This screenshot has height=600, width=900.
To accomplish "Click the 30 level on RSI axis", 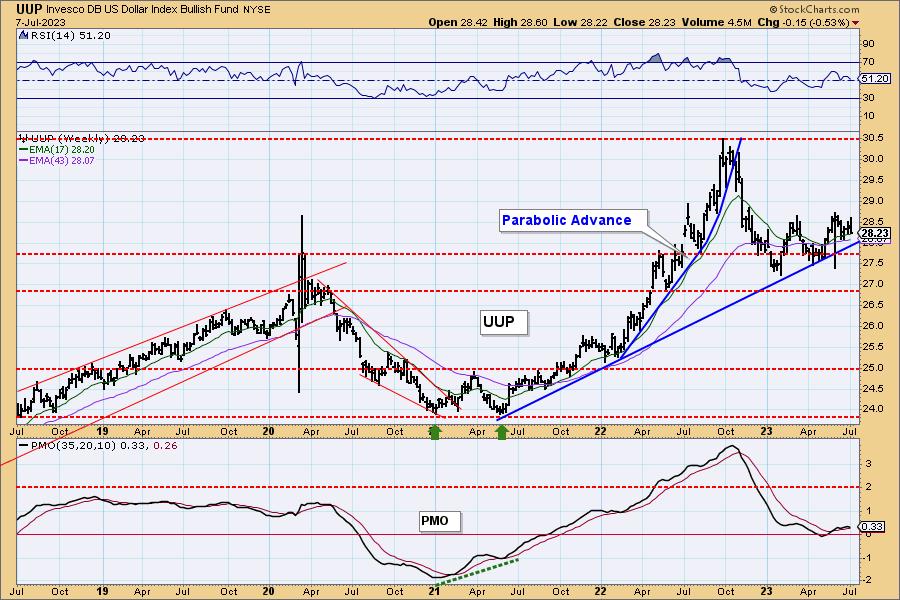I will [868, 98].
